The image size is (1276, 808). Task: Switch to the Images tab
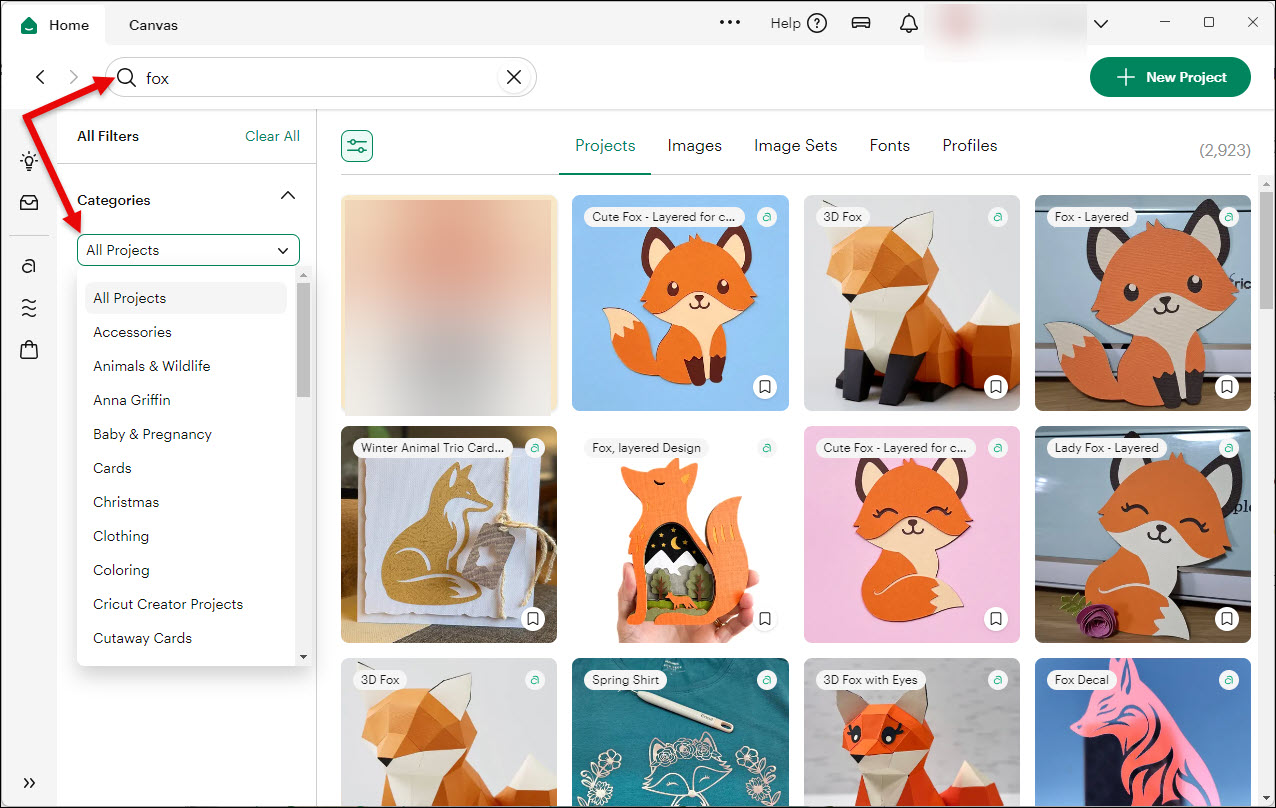(x=694, y=146)
